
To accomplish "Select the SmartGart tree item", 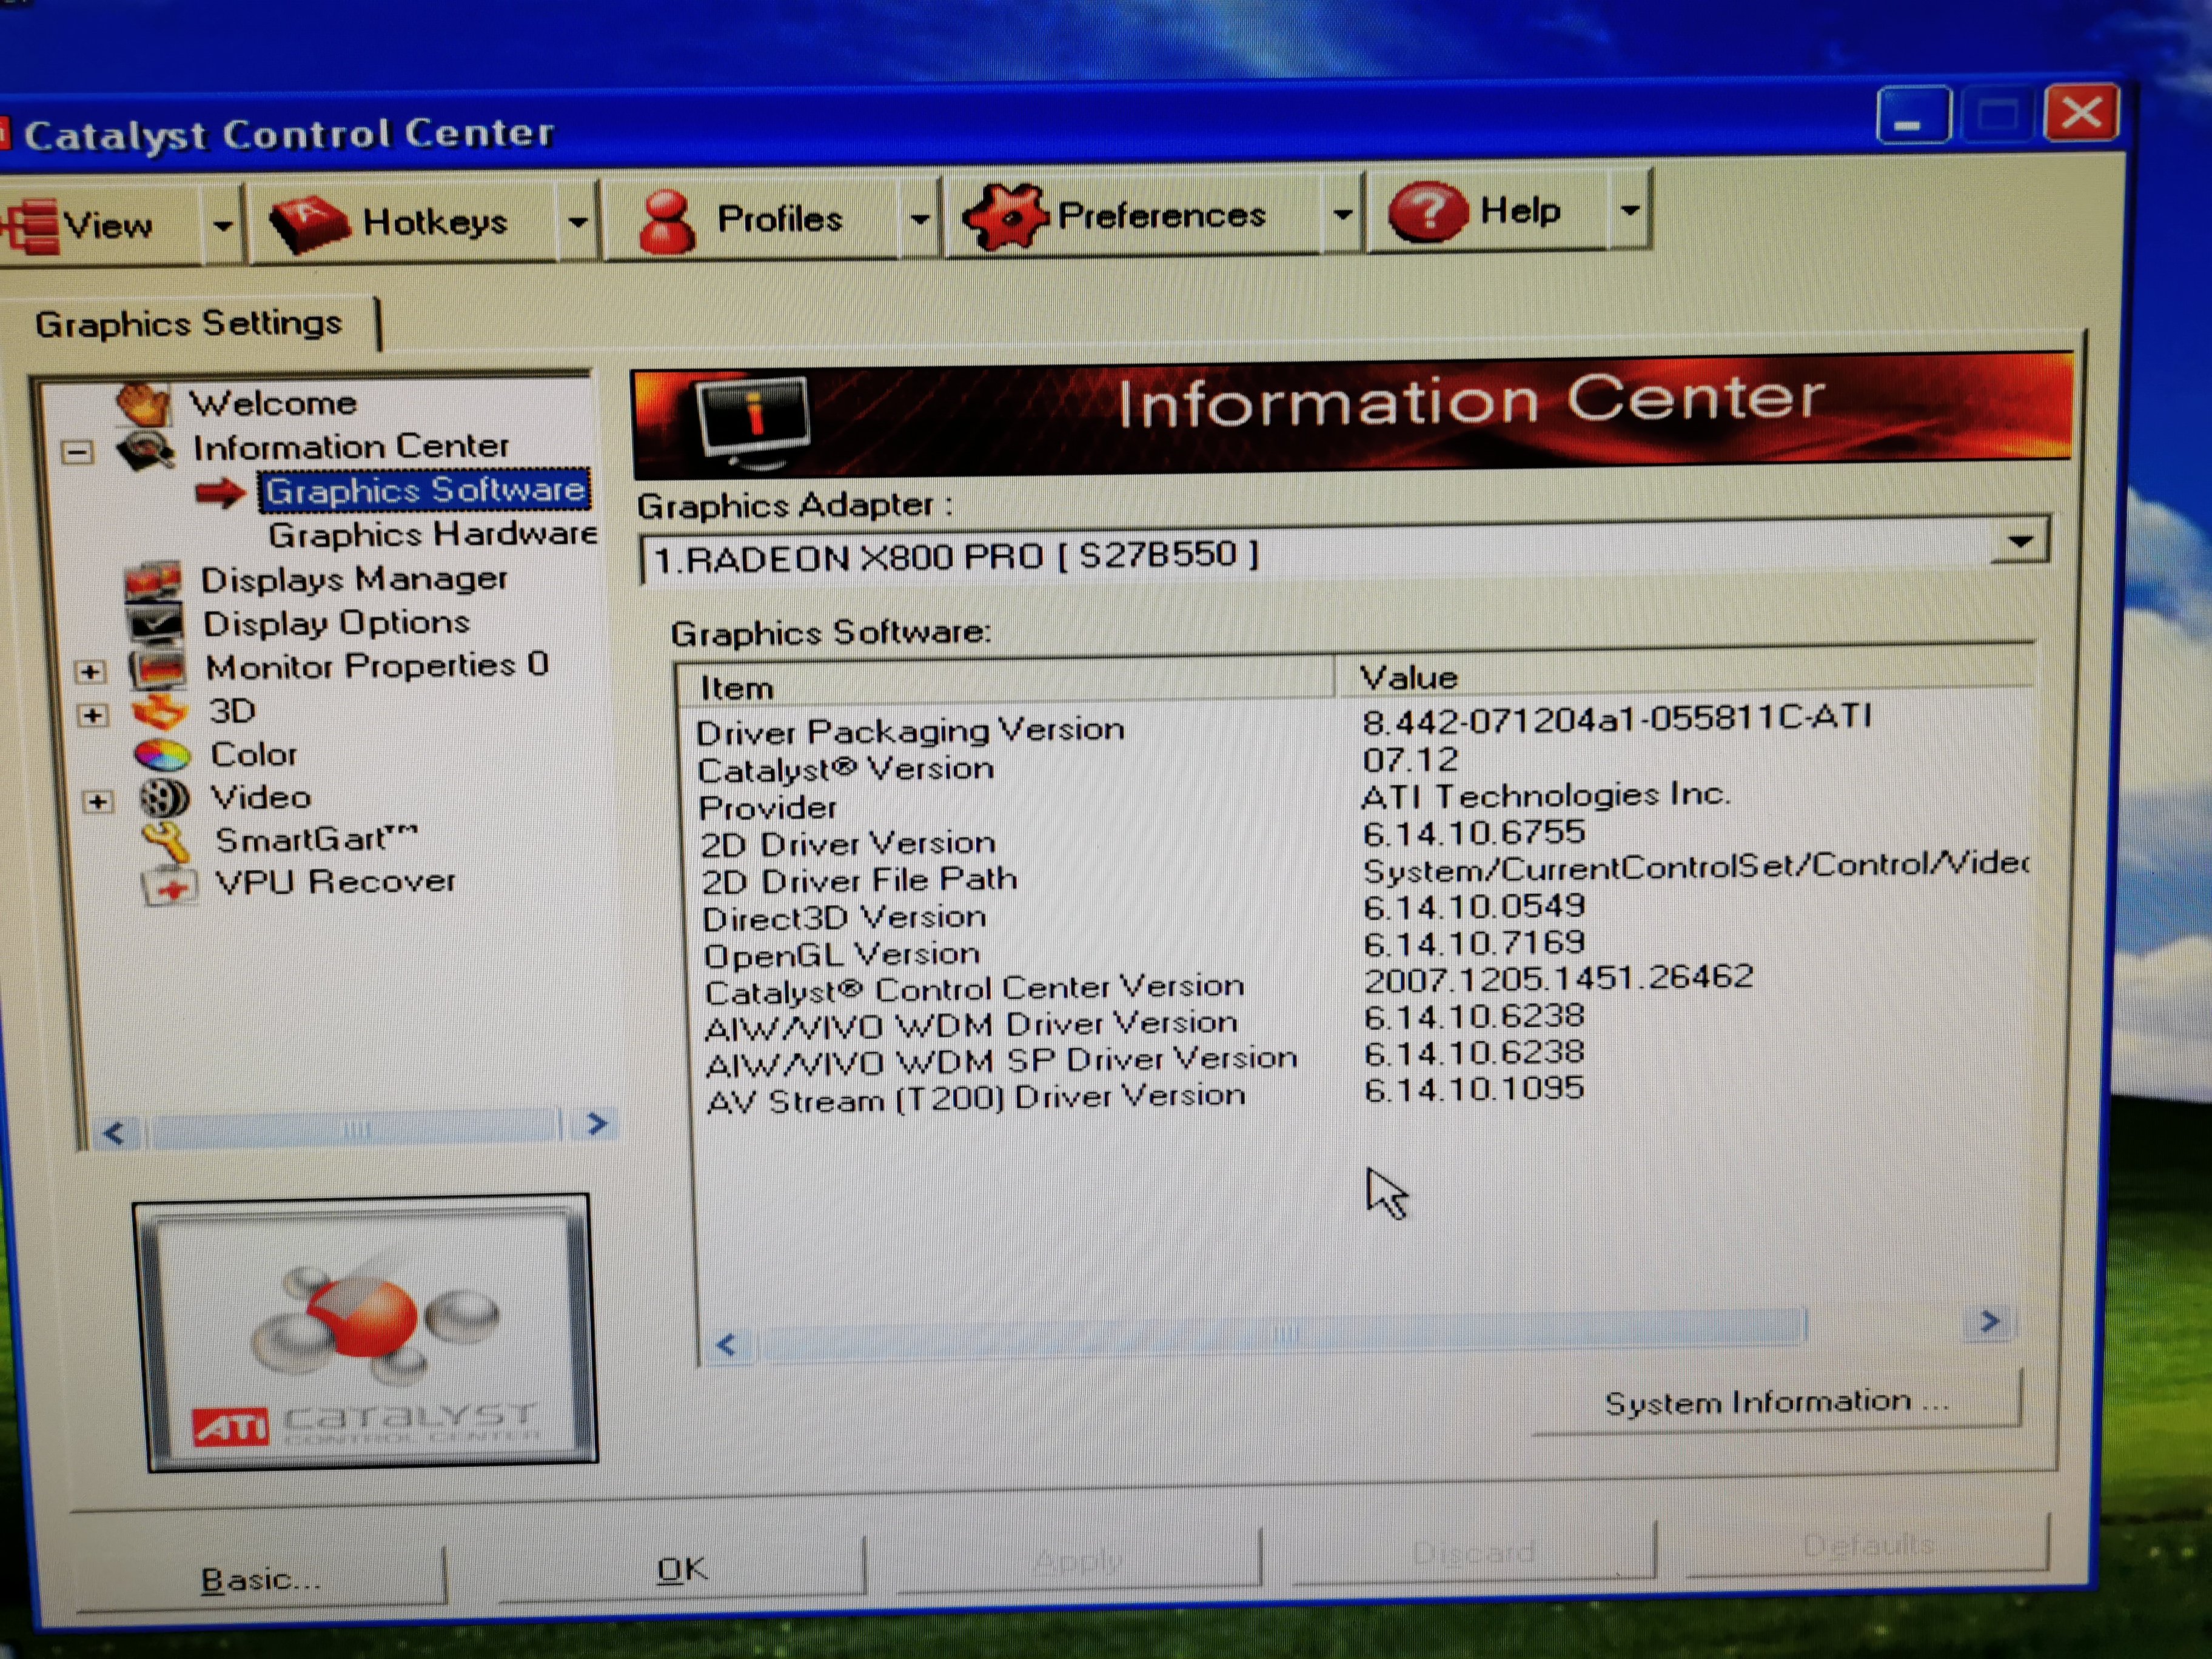I will (316, 839).
